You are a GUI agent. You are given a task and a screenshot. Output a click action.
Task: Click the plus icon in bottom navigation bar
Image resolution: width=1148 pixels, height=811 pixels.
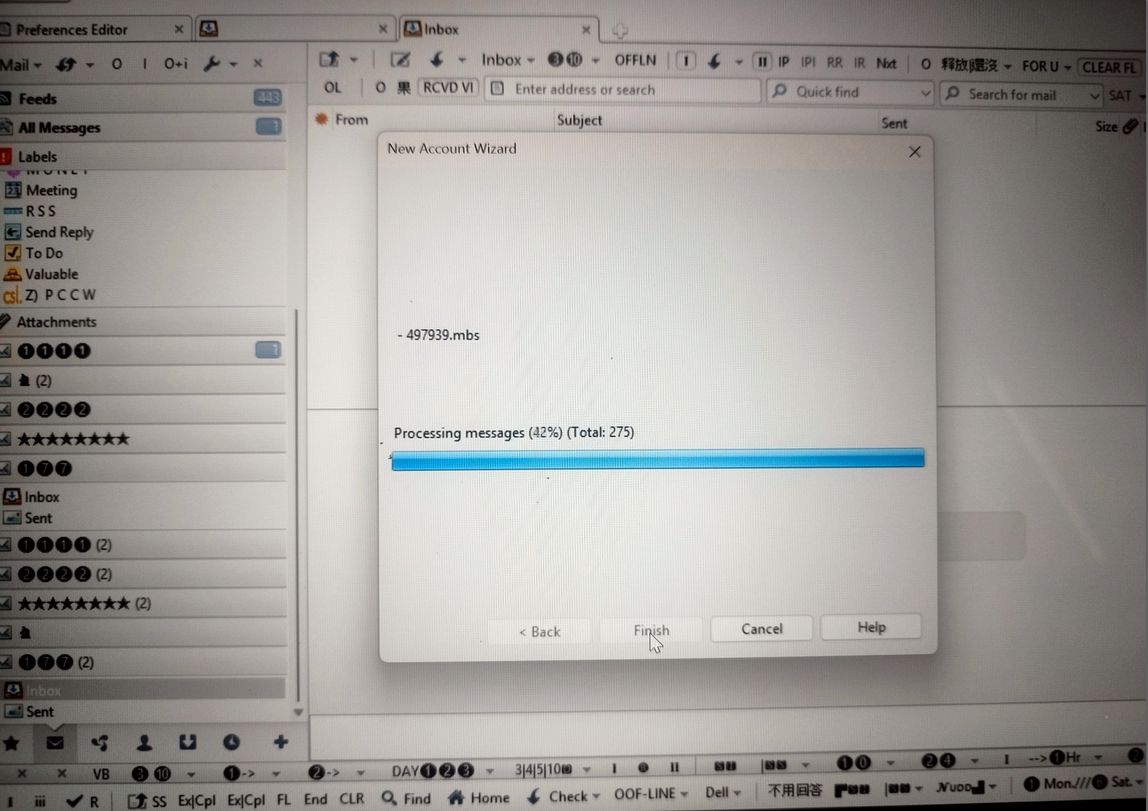click(280, 743)
